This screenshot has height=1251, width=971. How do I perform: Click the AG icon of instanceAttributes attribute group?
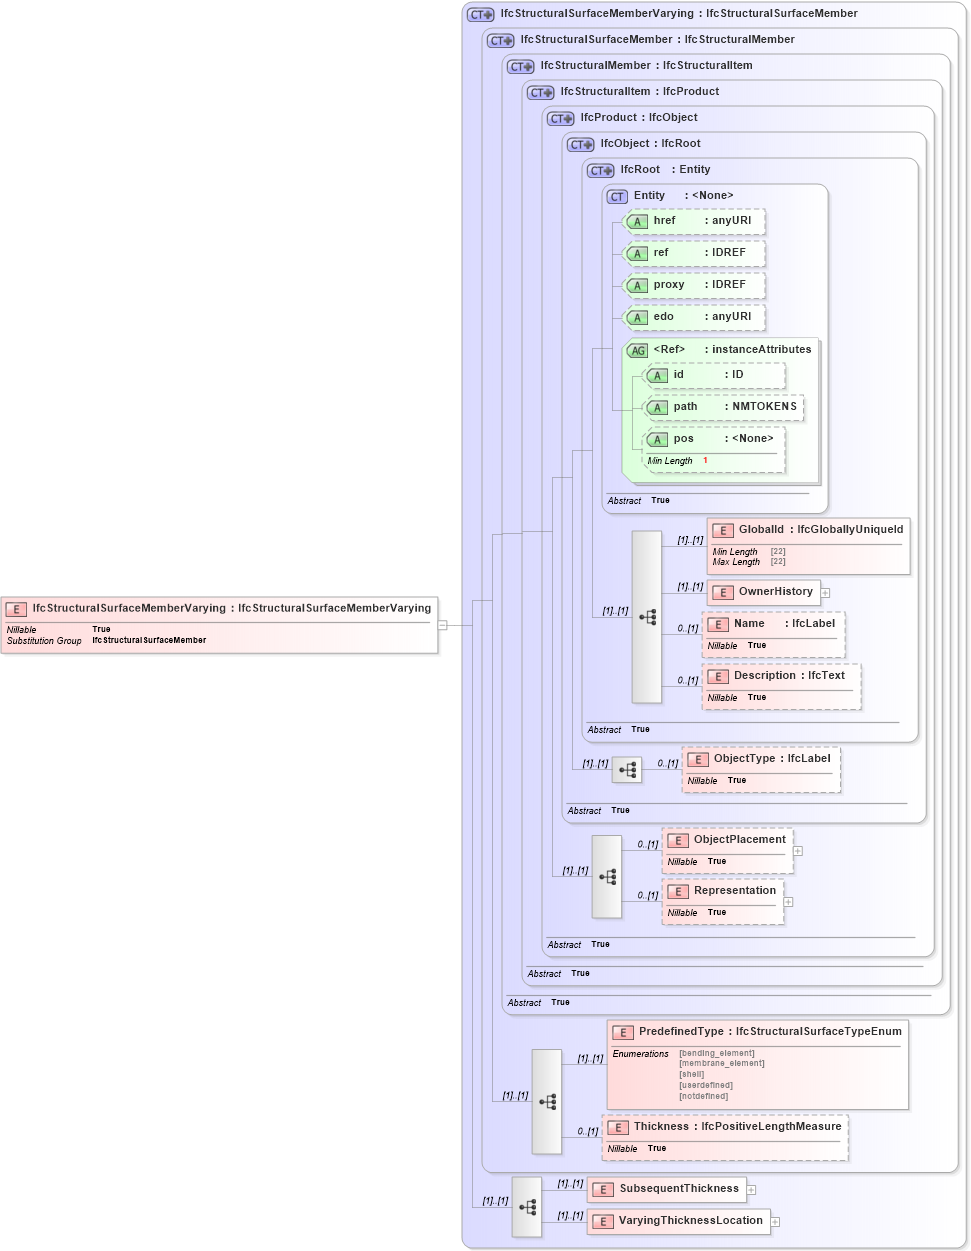click(637, 350)
